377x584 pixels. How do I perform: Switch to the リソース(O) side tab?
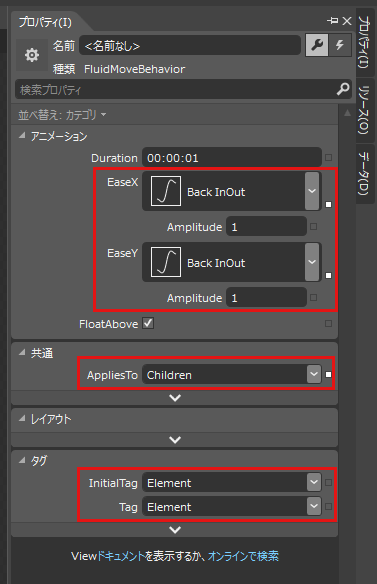click(364, 110)
